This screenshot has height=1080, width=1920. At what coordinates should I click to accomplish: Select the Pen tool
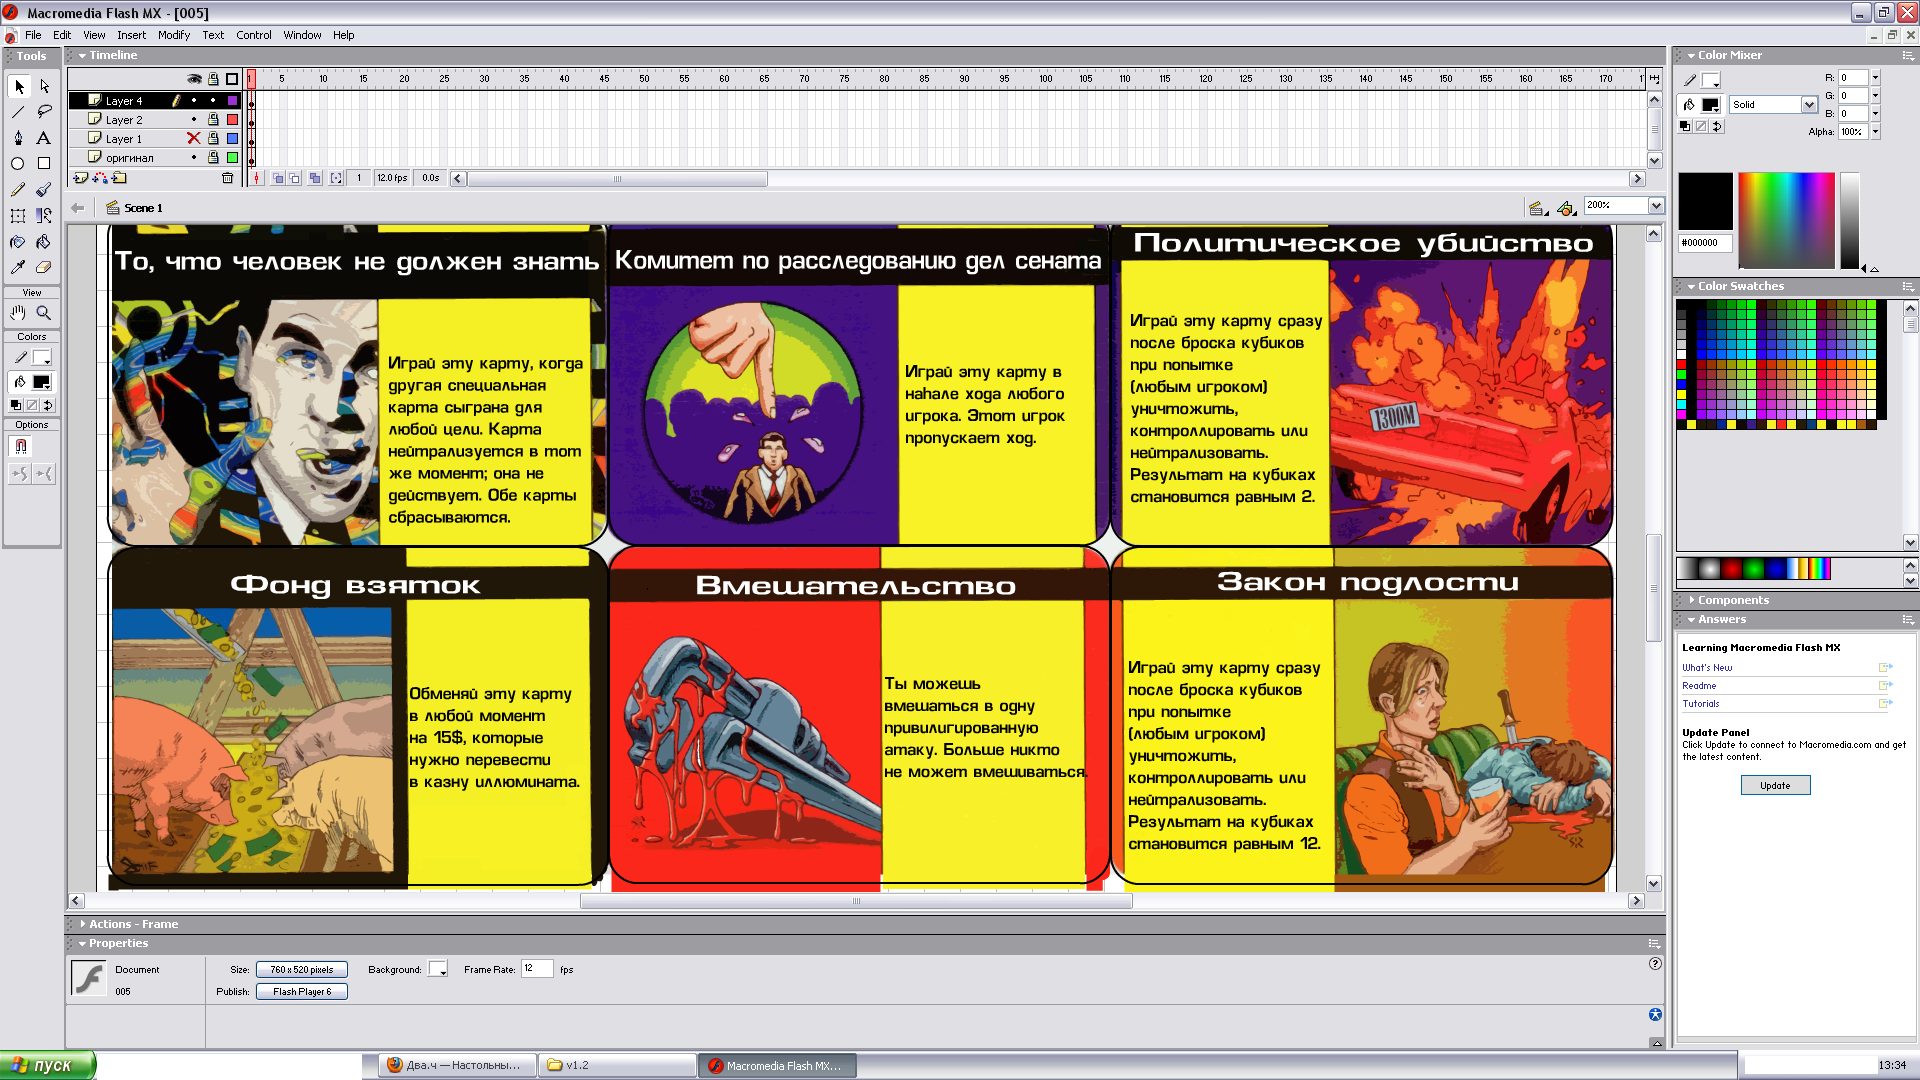click(x=19, y=138)
